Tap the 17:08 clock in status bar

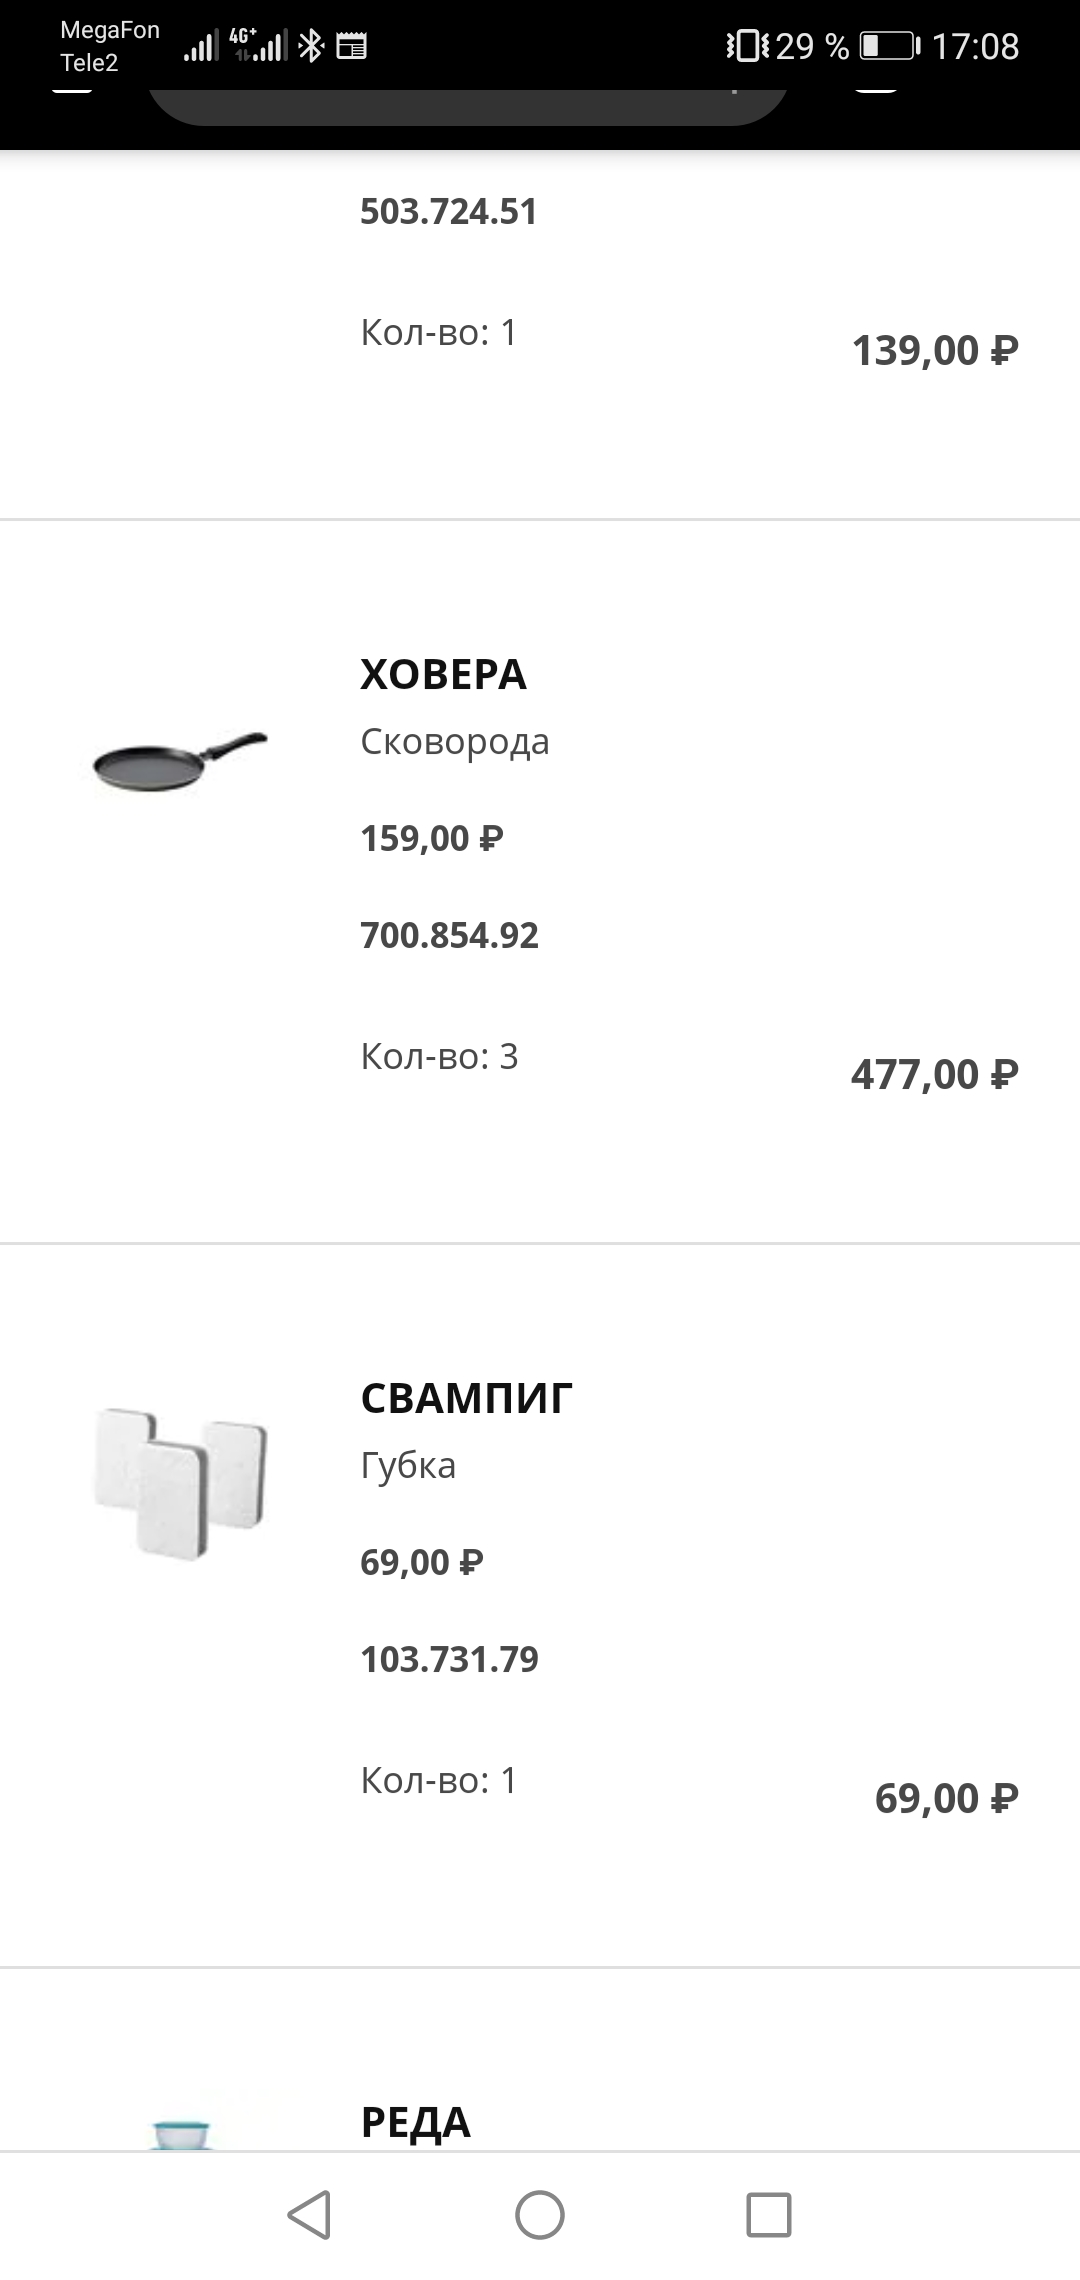(975, 46)
